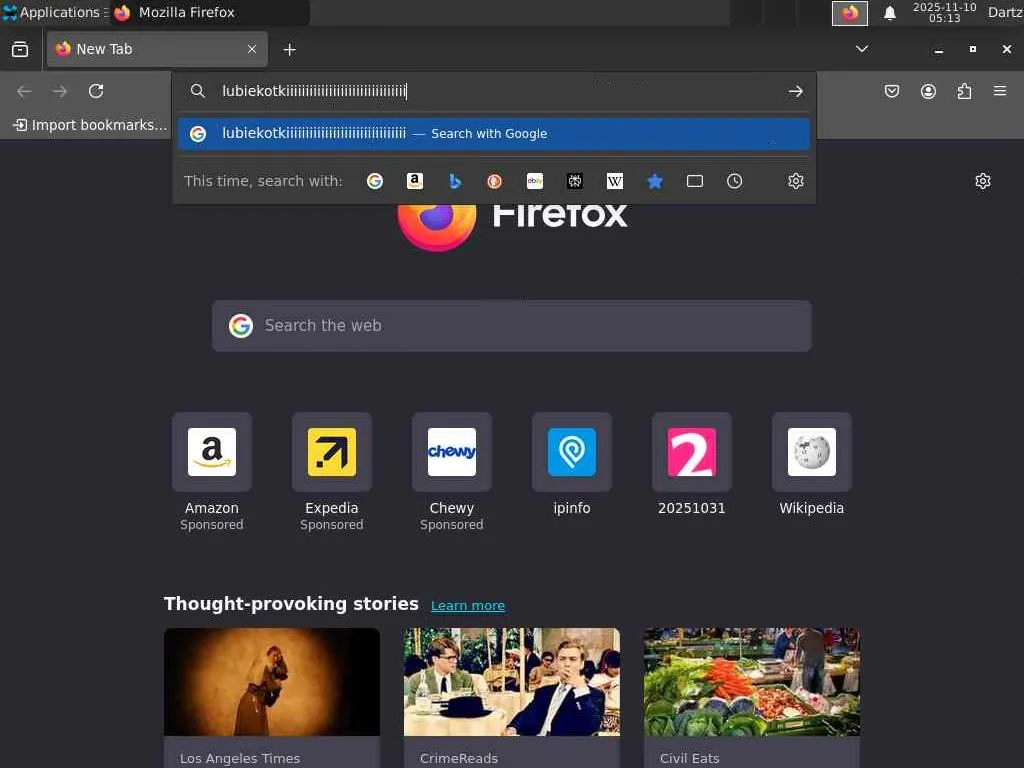Search this time with Bing icon
The height and width of the screenshot is (768, 1024).
(x=455, y=181)
